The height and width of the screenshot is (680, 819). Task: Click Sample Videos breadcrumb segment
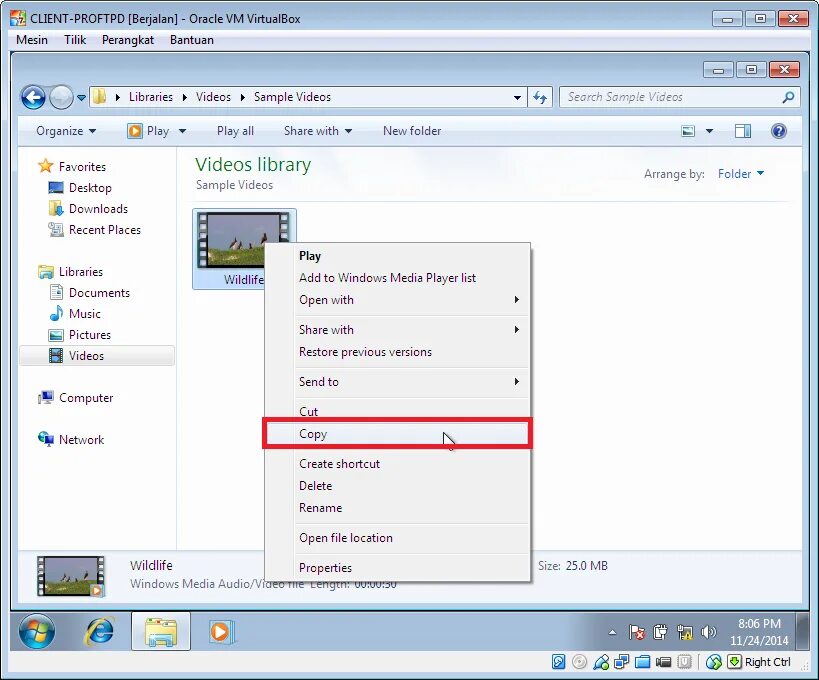[x=292, y=97]
